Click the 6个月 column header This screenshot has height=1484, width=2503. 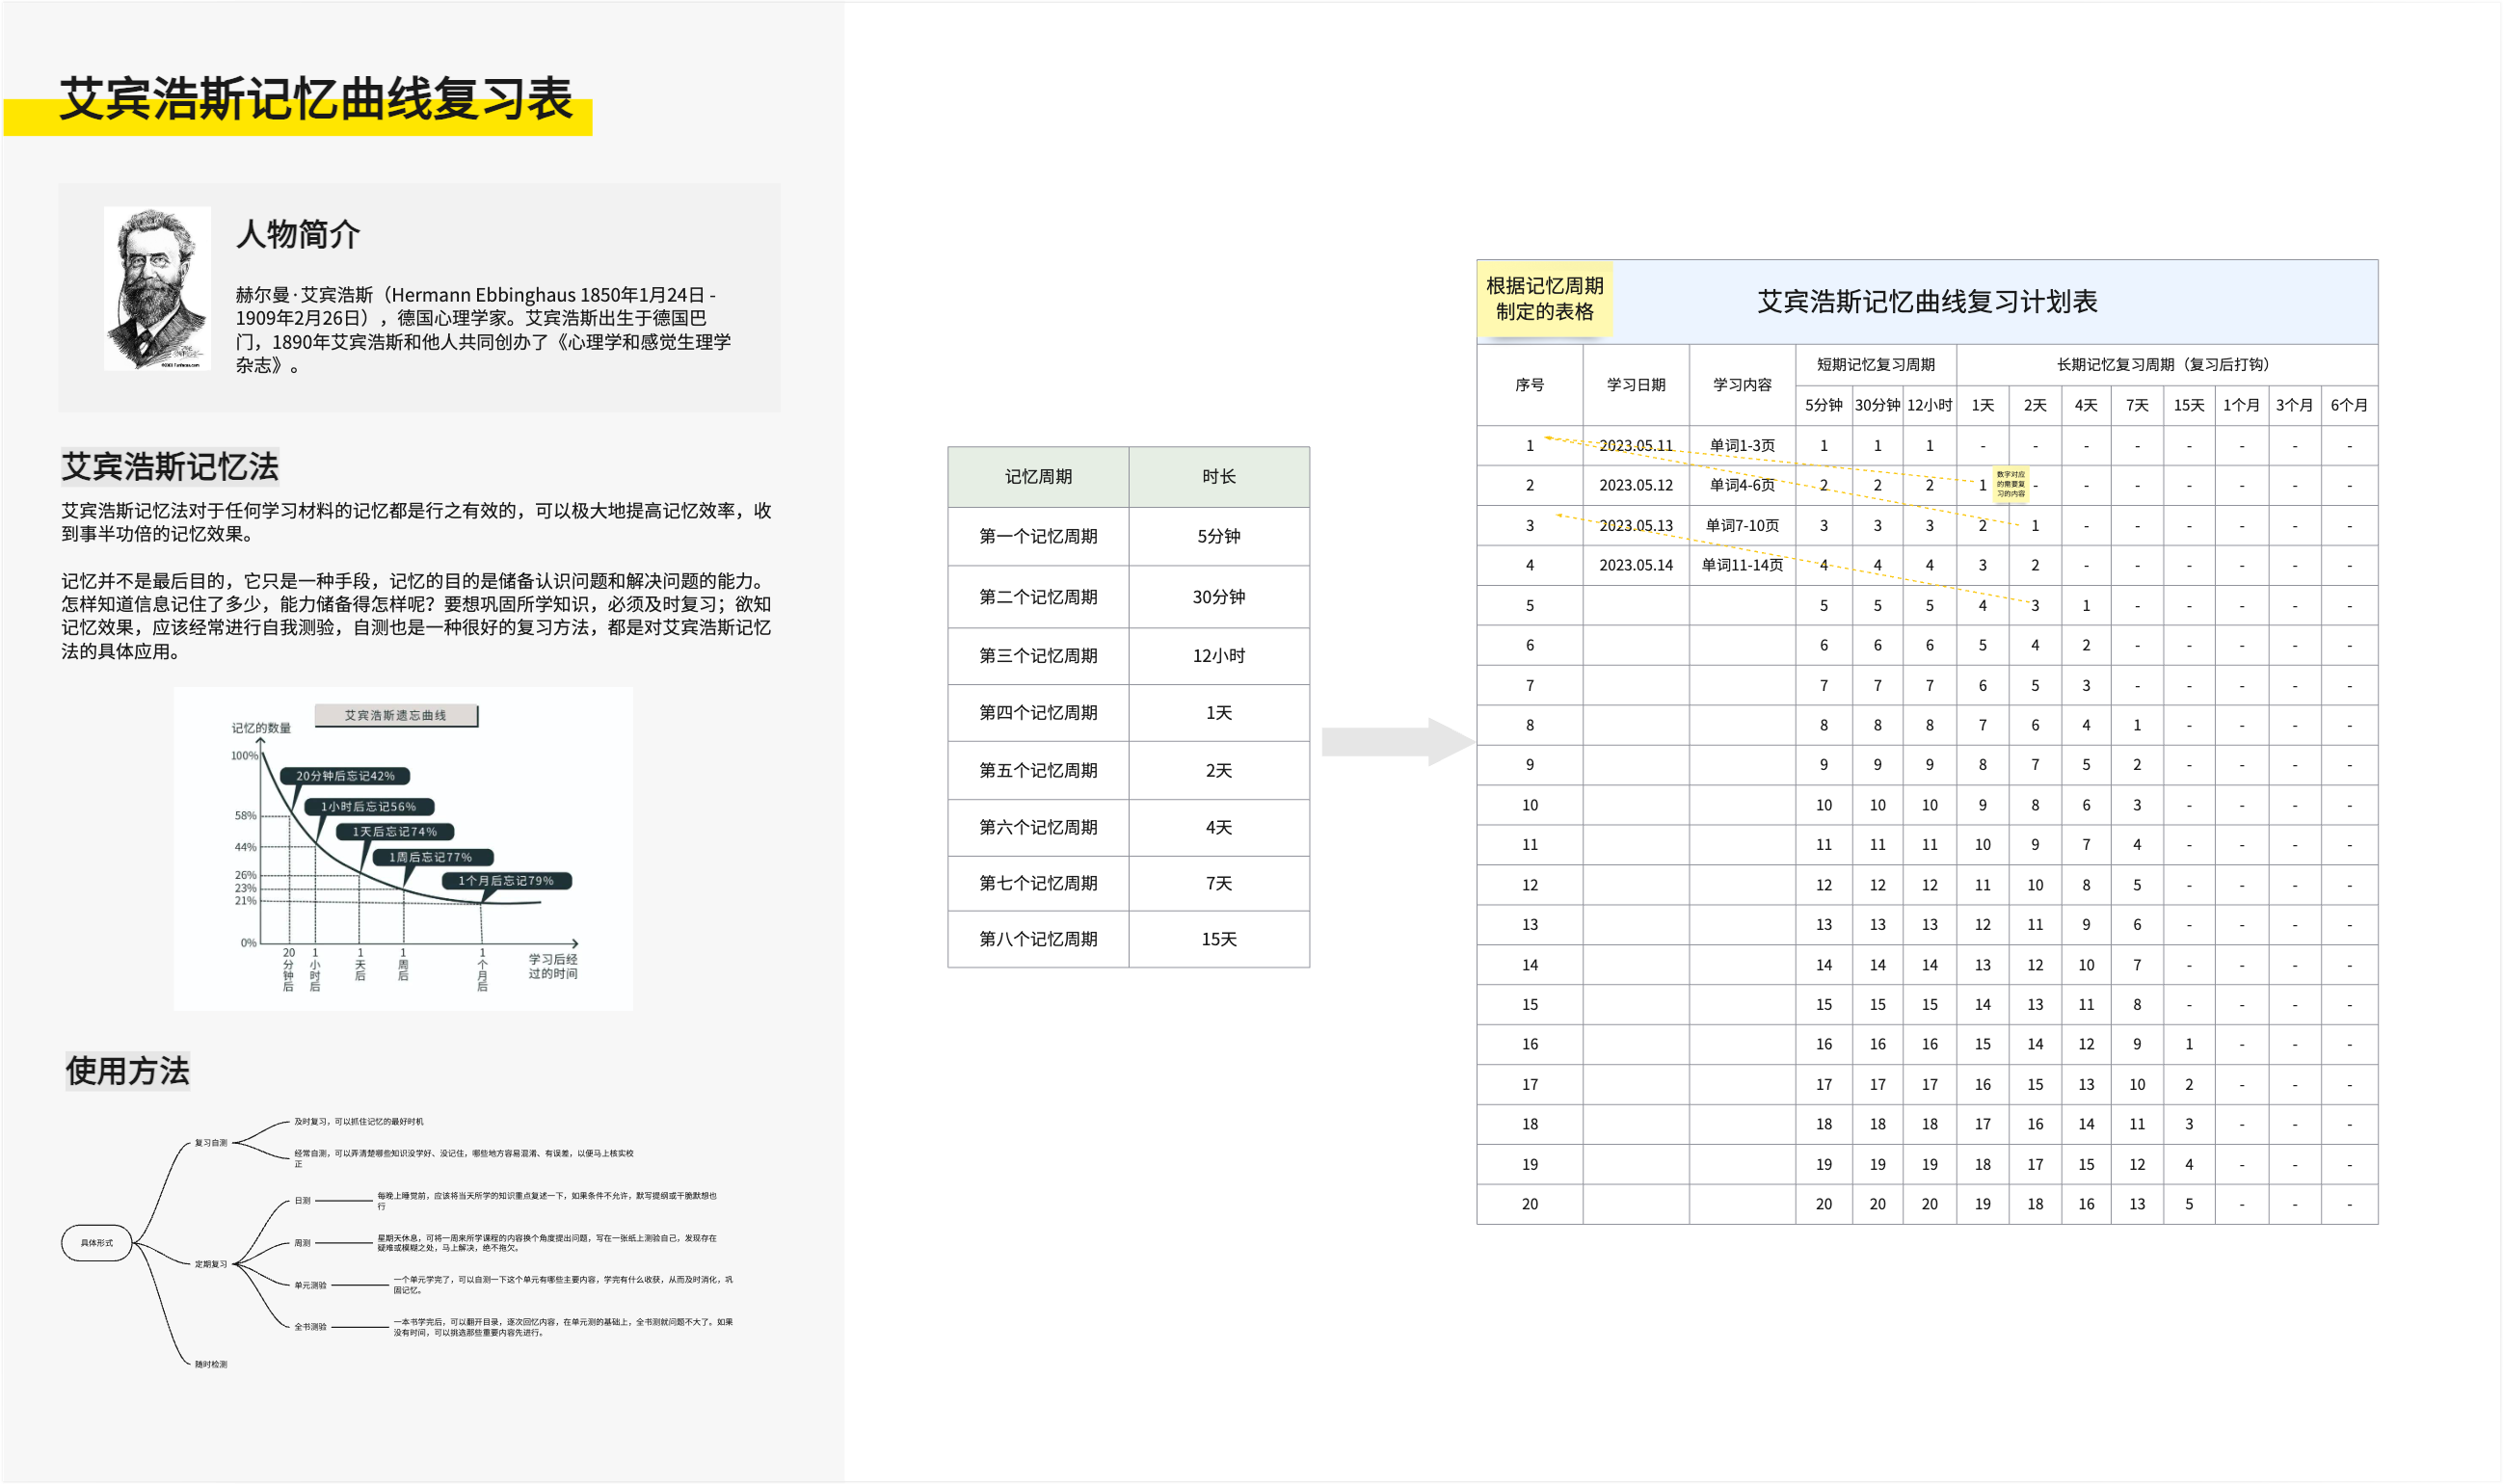point(2349,406)
